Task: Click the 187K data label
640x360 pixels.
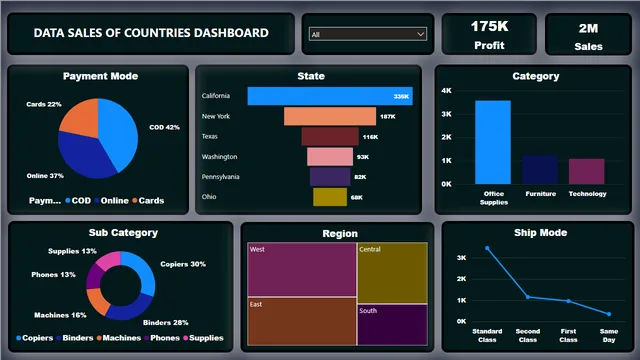Action: [x=388, y=117]
